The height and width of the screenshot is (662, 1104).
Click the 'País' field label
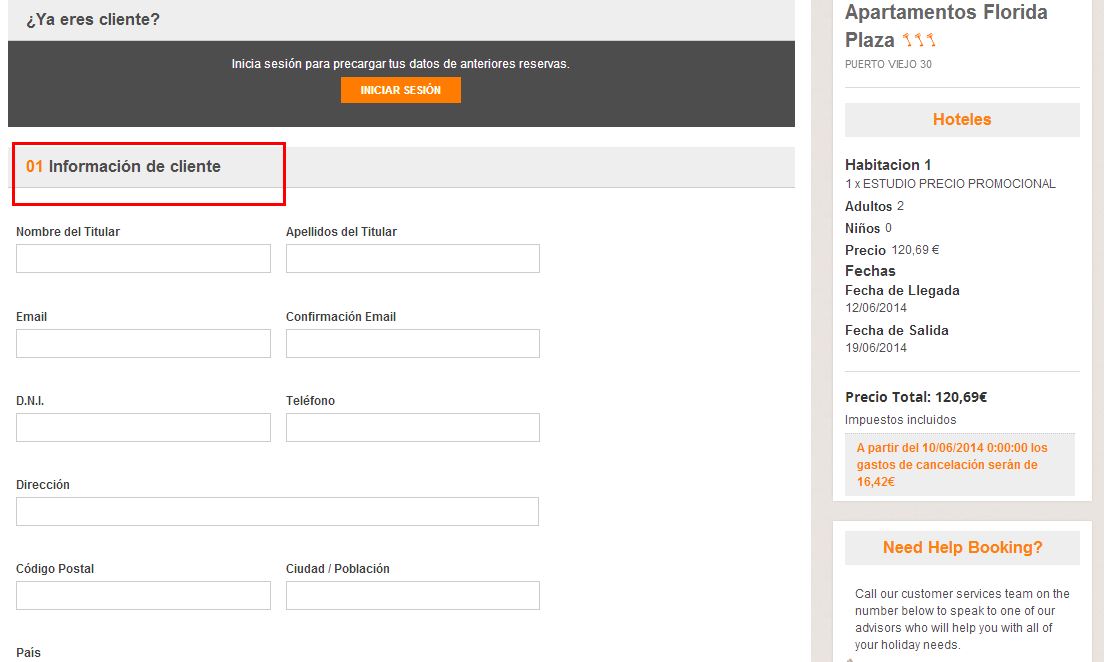tap(28, 653)
